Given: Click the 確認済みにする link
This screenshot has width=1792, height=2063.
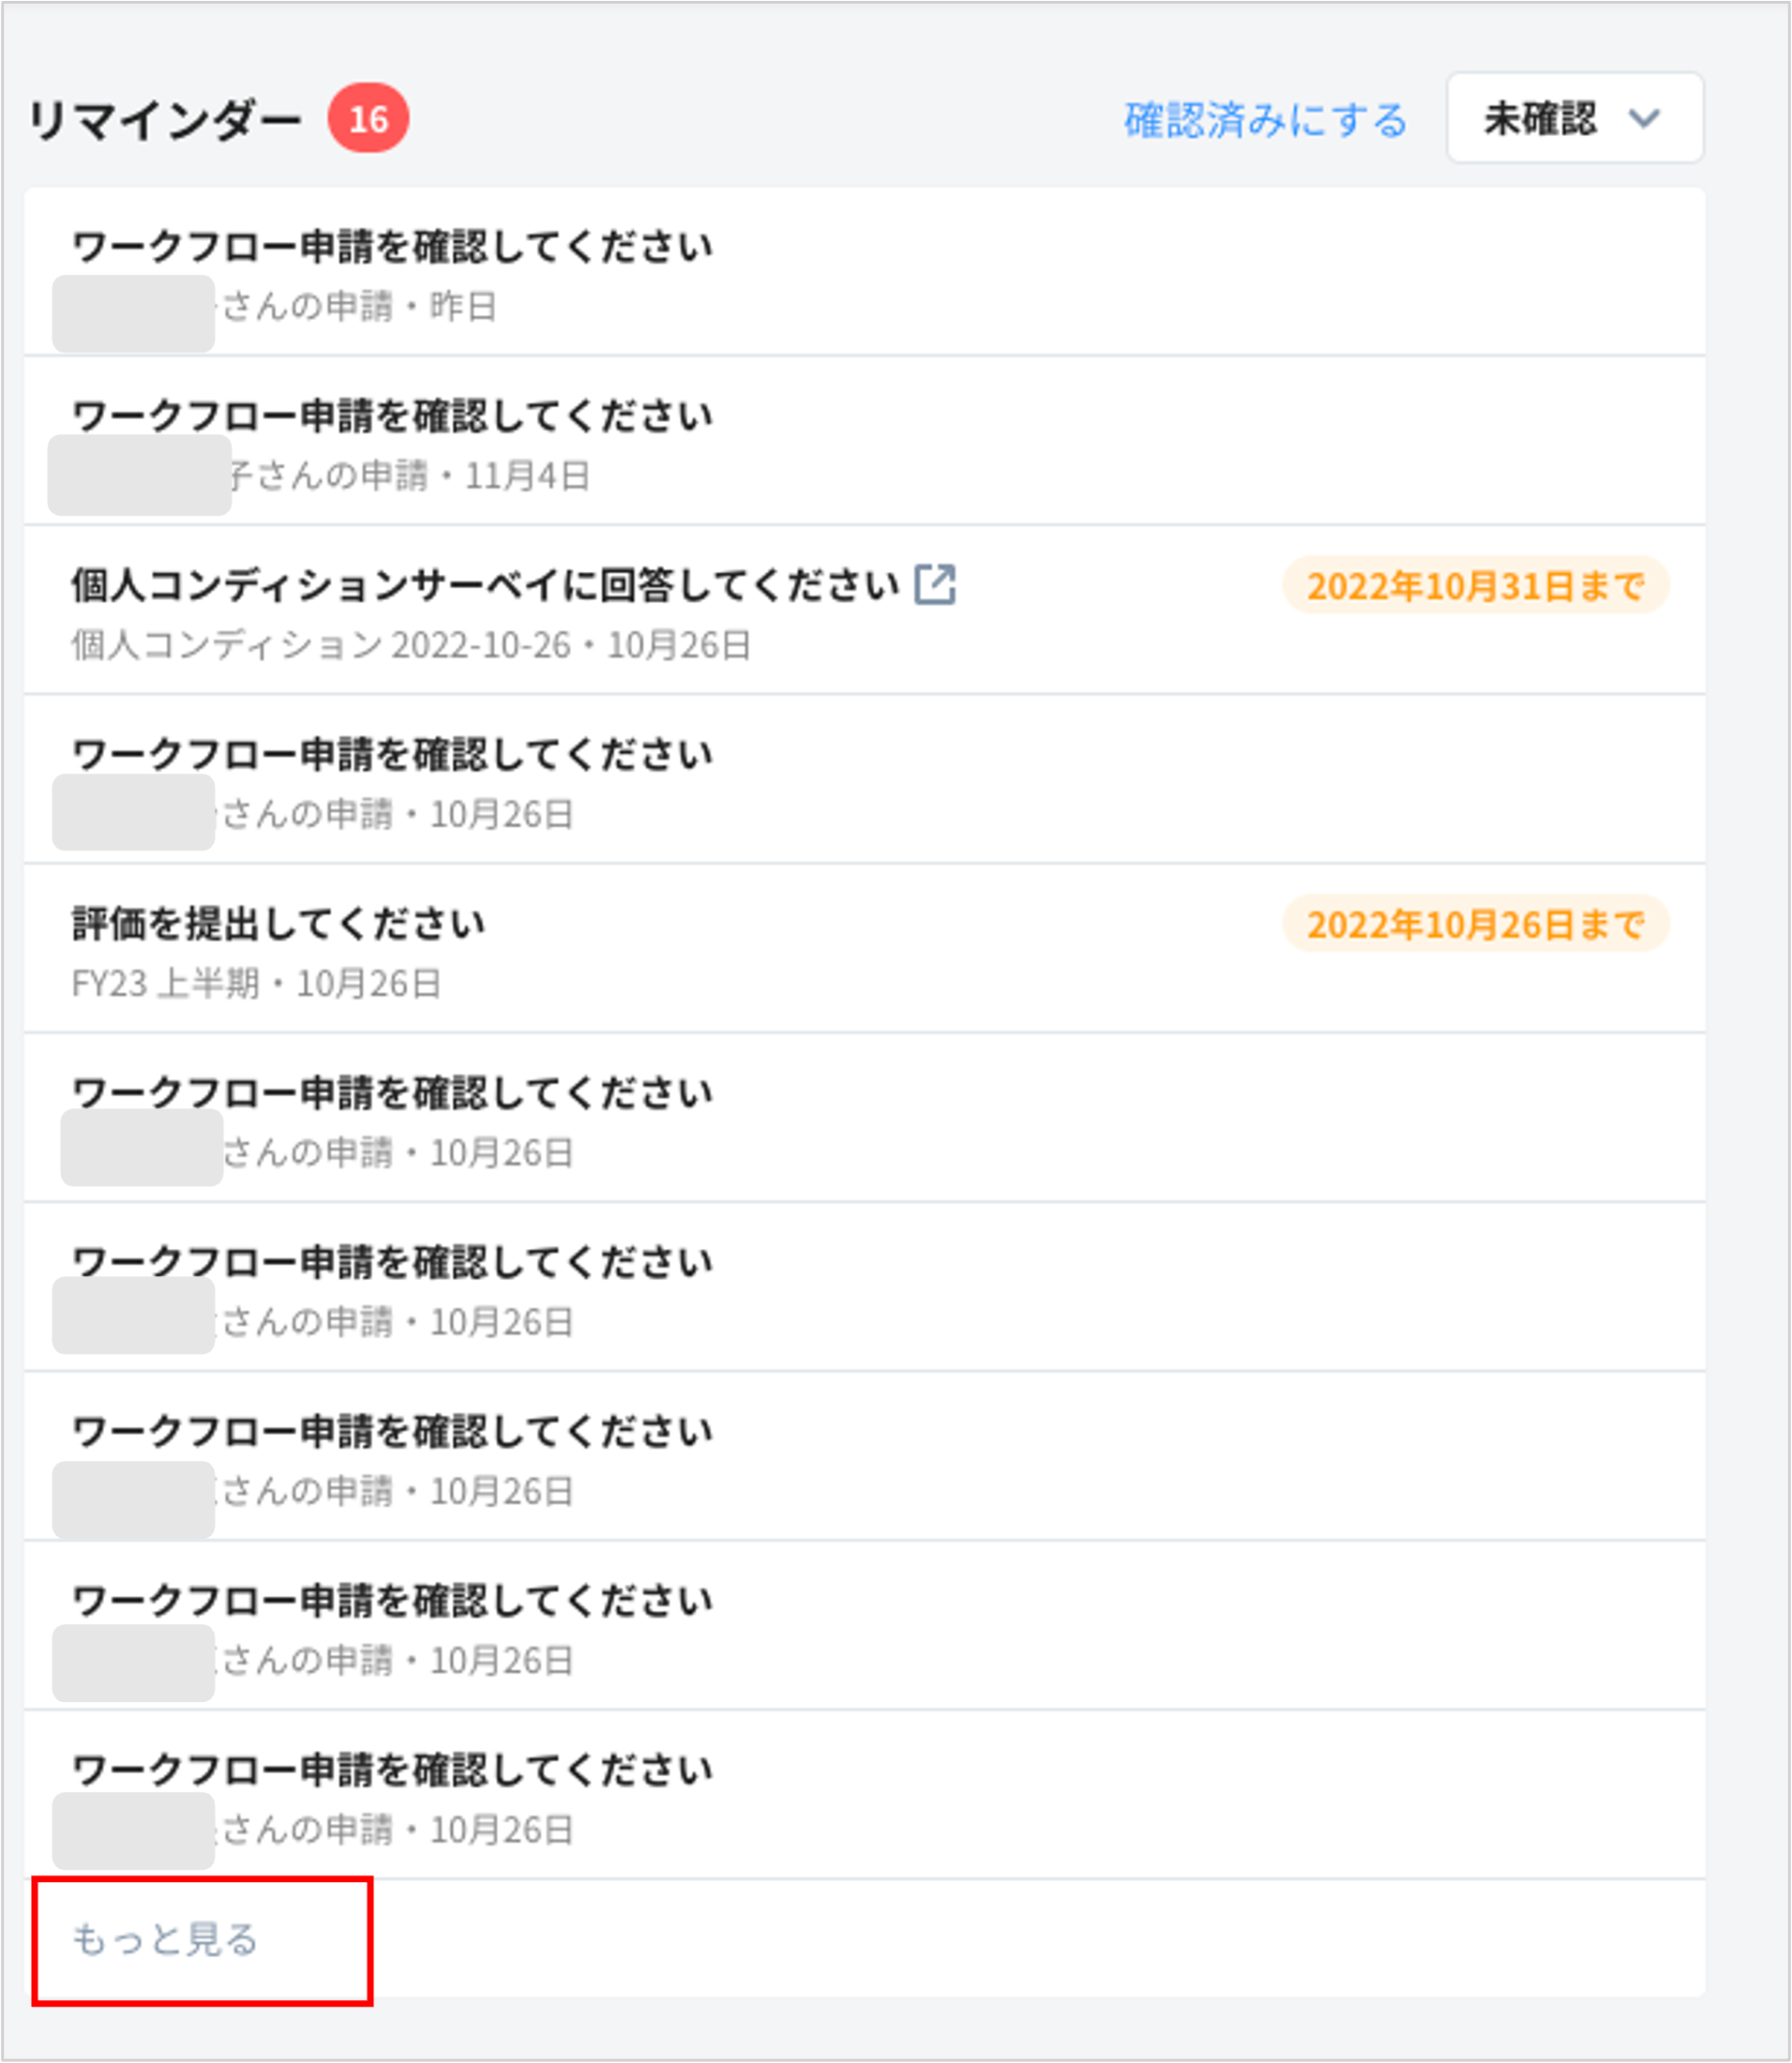Looking at the screenshot, I should [x=1265, y=120].
